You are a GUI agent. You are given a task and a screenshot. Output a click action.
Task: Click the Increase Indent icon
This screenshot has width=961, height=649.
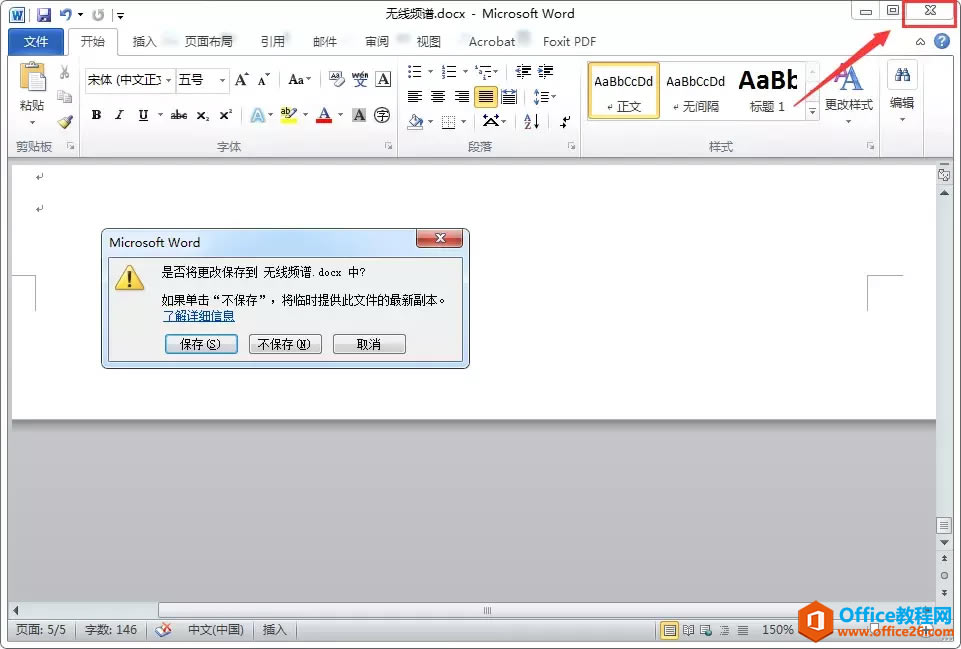click(545, 72)
